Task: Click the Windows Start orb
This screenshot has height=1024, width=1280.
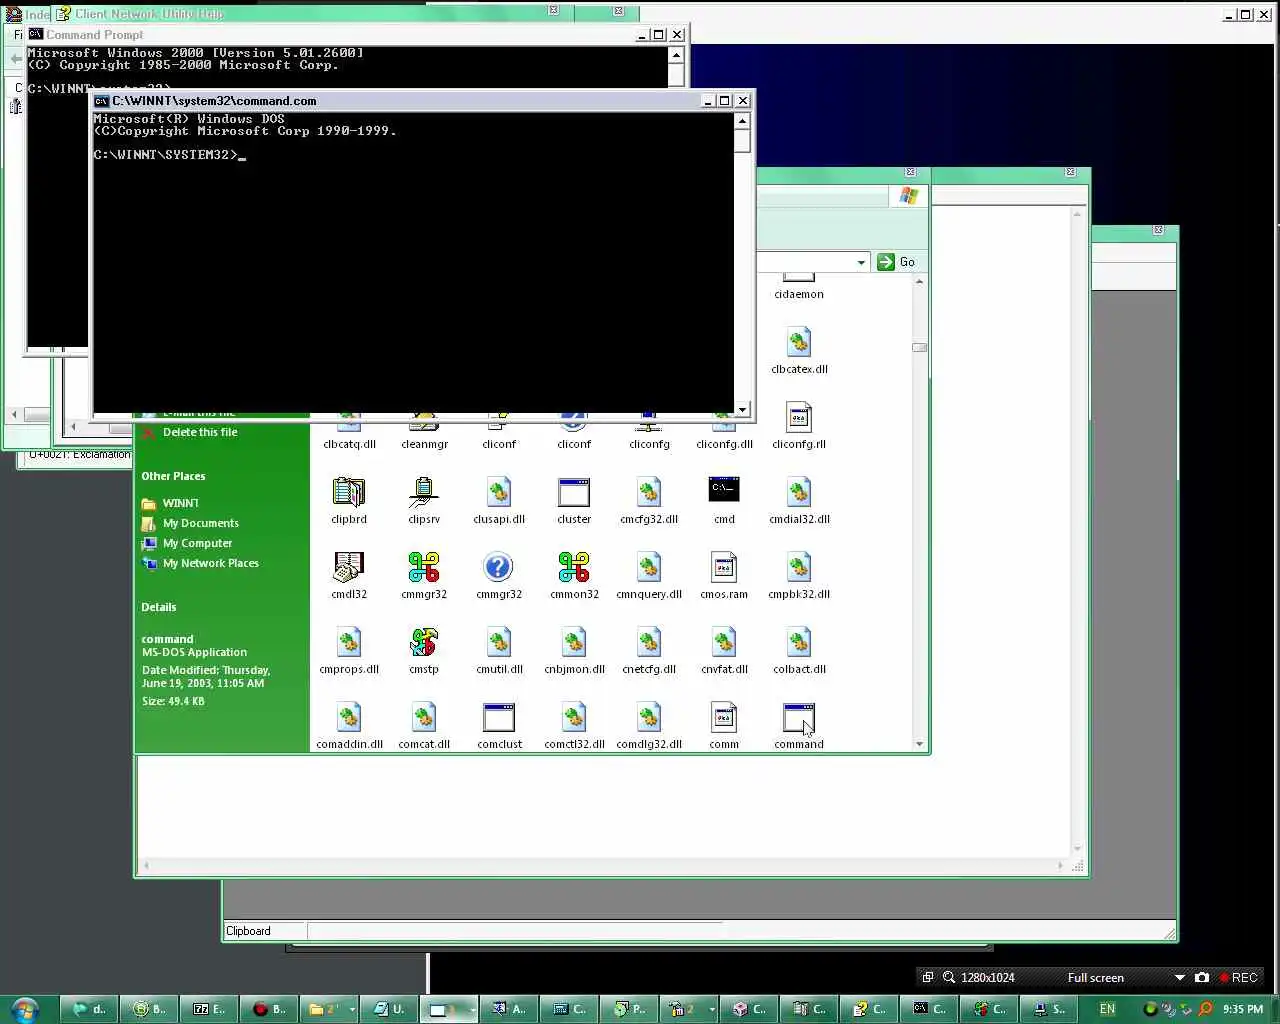Action: point(24,1008)
